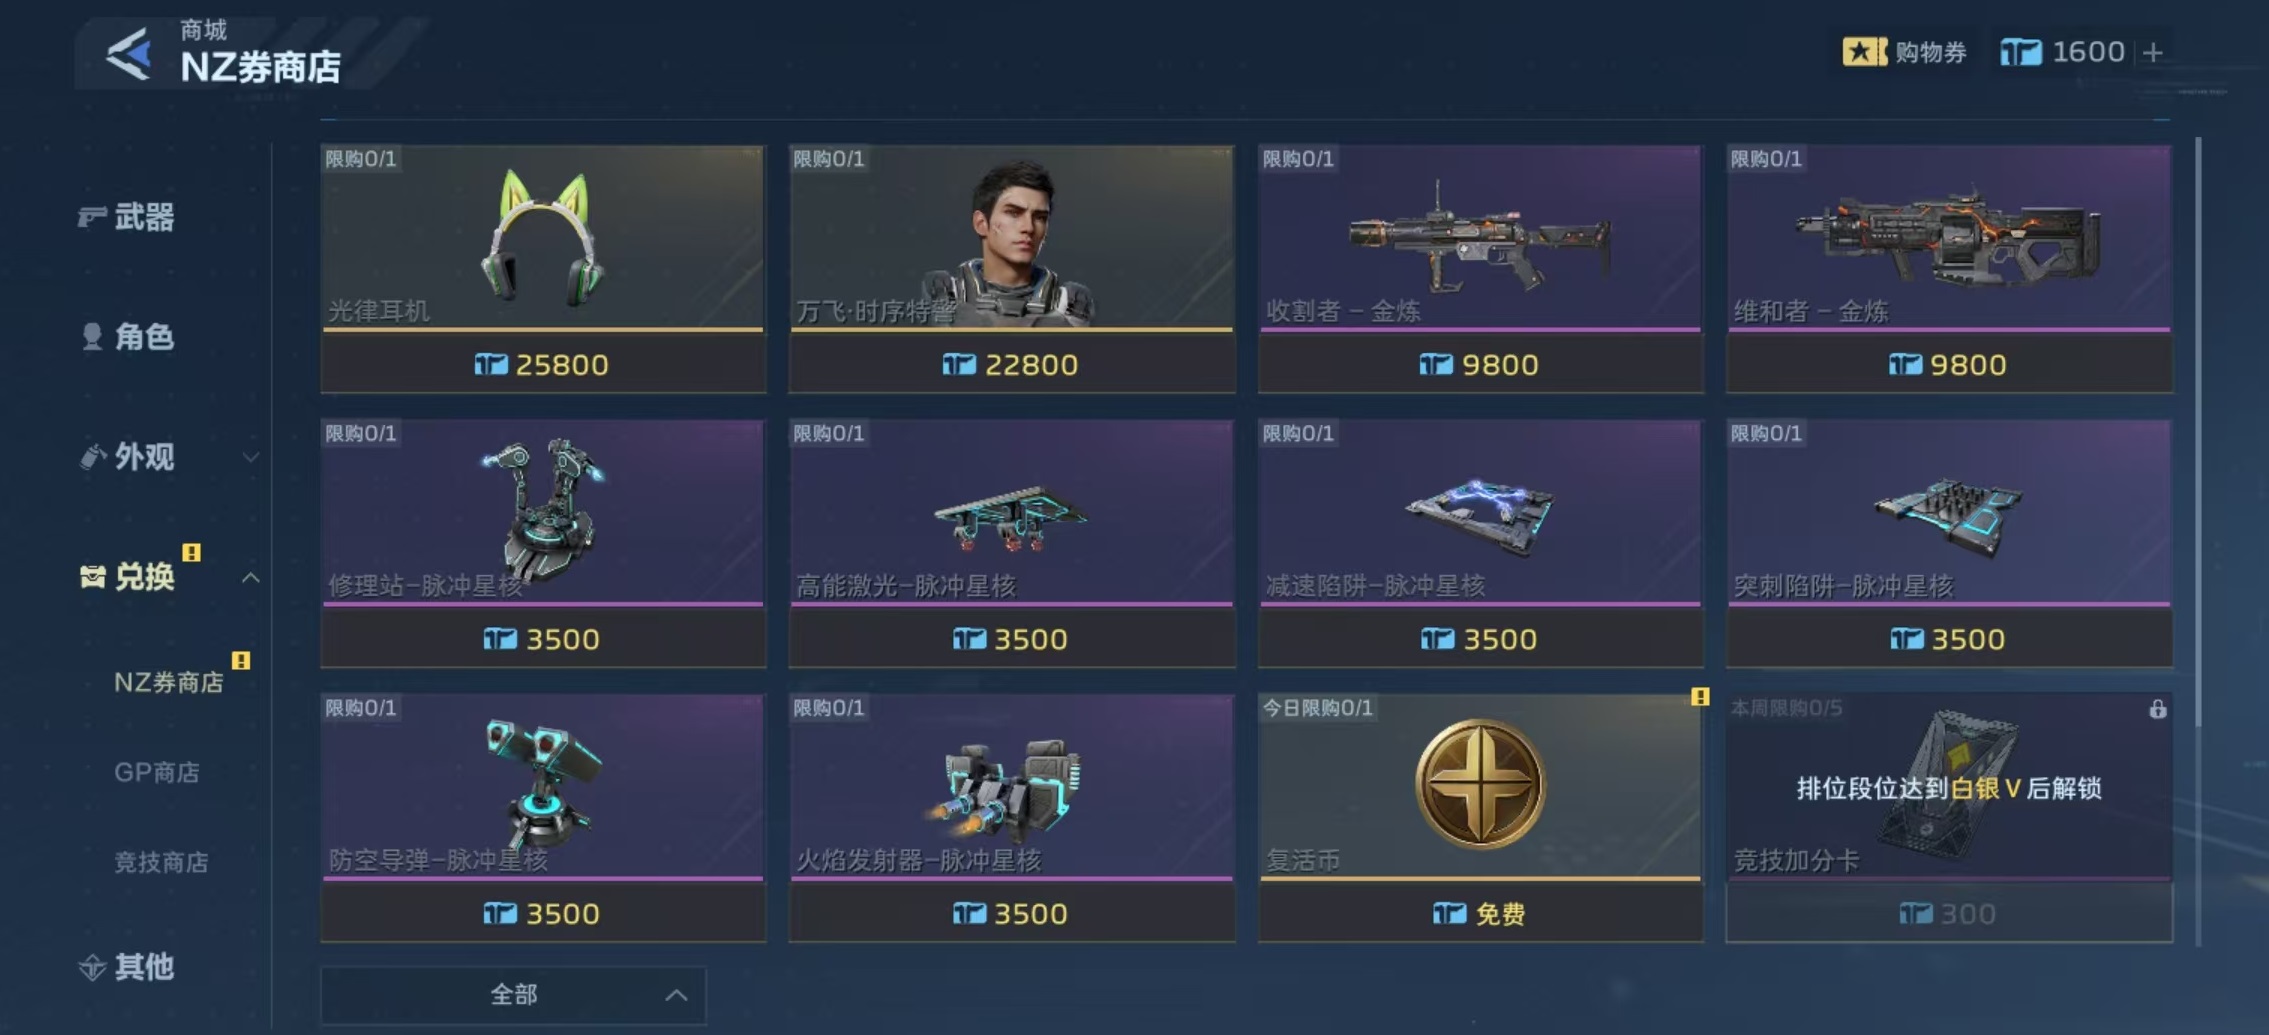Add NZ coupons with plus icon
The height and width of the screenshot is (1035, 2269).
pyautogui.click(x=2154, y=52)
